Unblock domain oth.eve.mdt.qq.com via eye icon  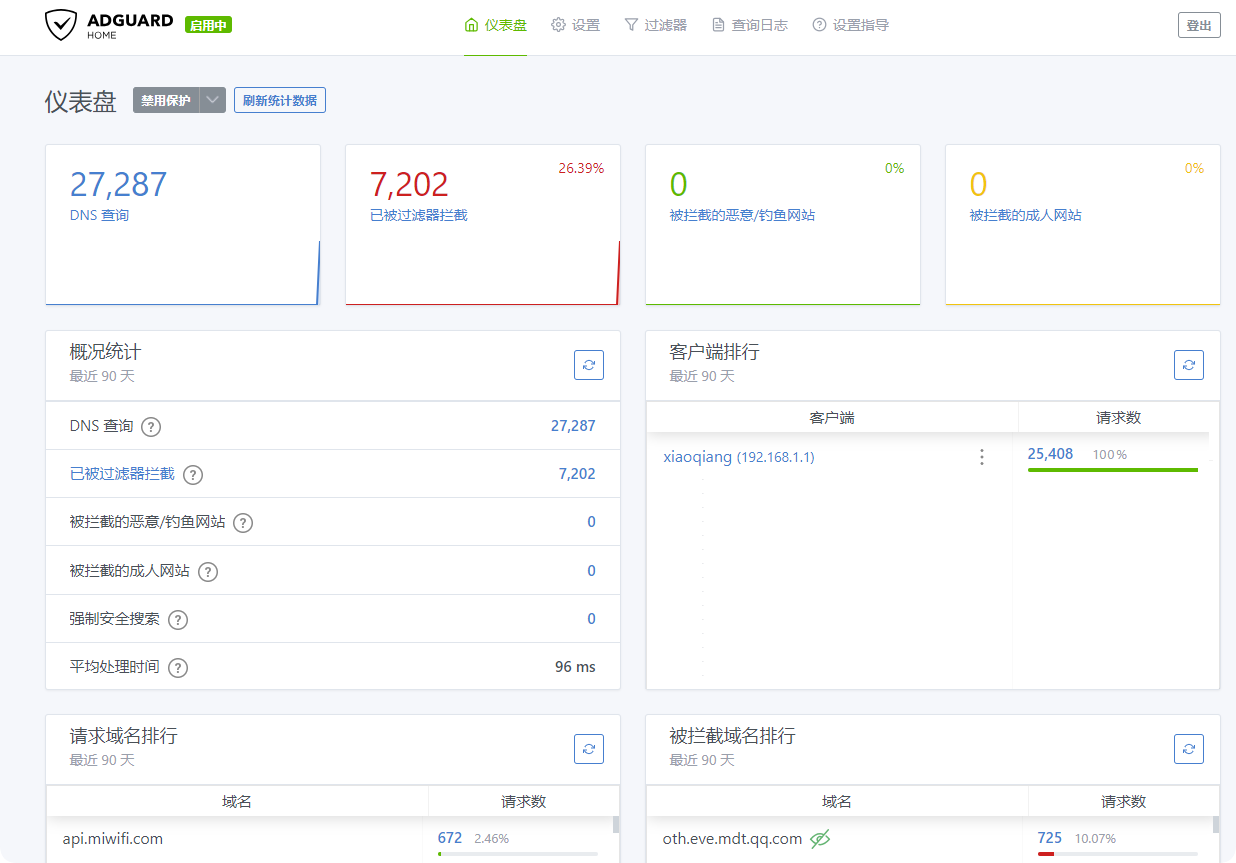tap(822, 840)
